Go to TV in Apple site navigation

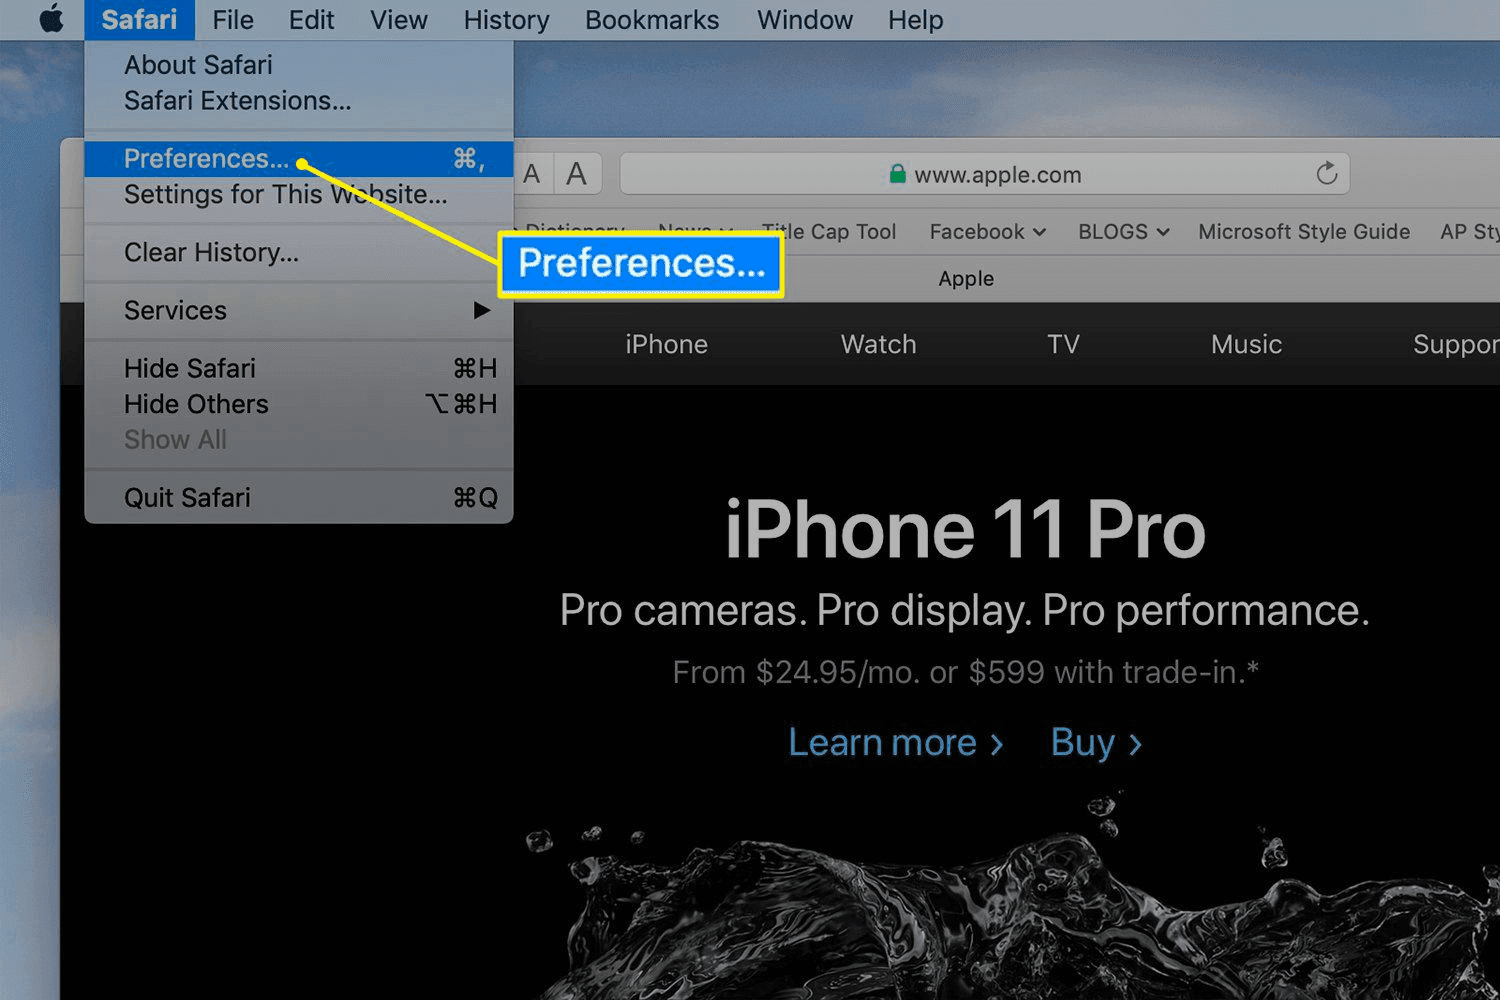[1063, 344]
